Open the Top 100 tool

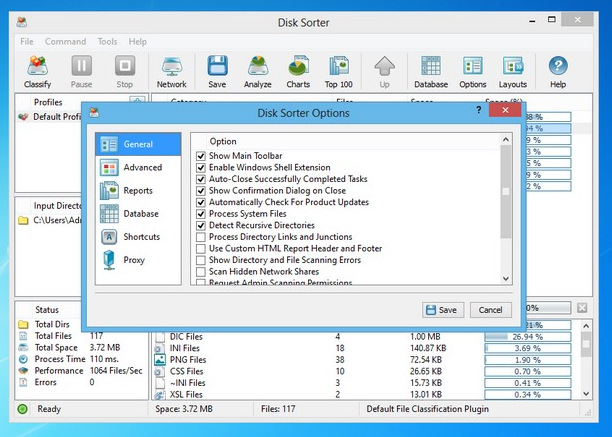pos(338,71)
